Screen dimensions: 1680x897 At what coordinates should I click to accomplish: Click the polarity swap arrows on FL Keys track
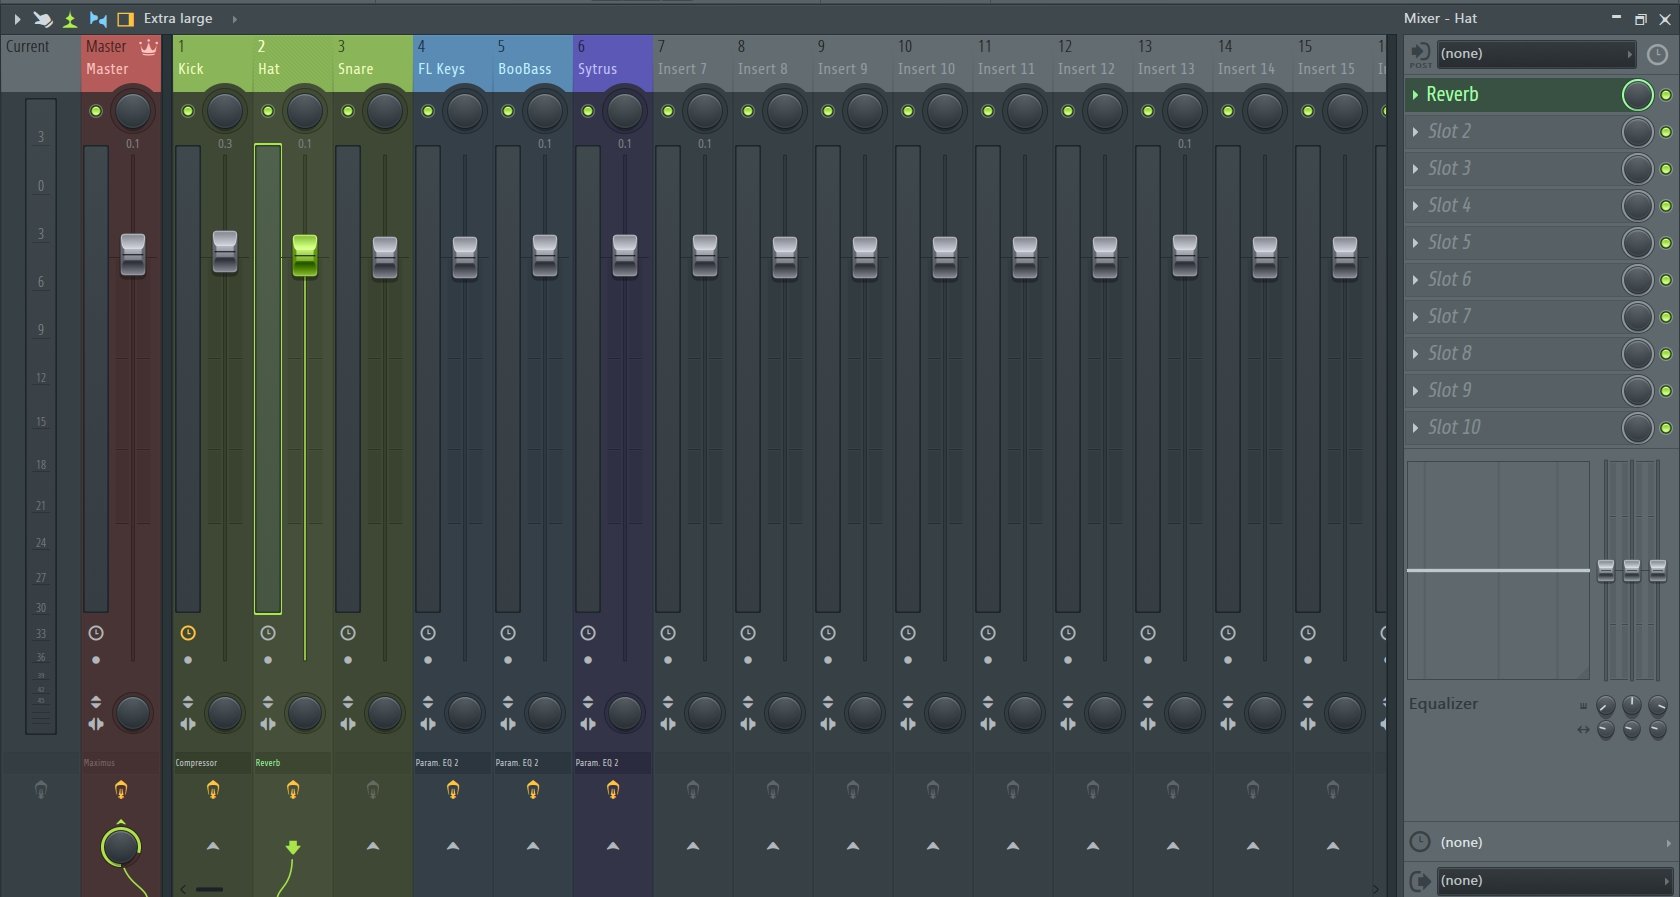coord(428,702)
